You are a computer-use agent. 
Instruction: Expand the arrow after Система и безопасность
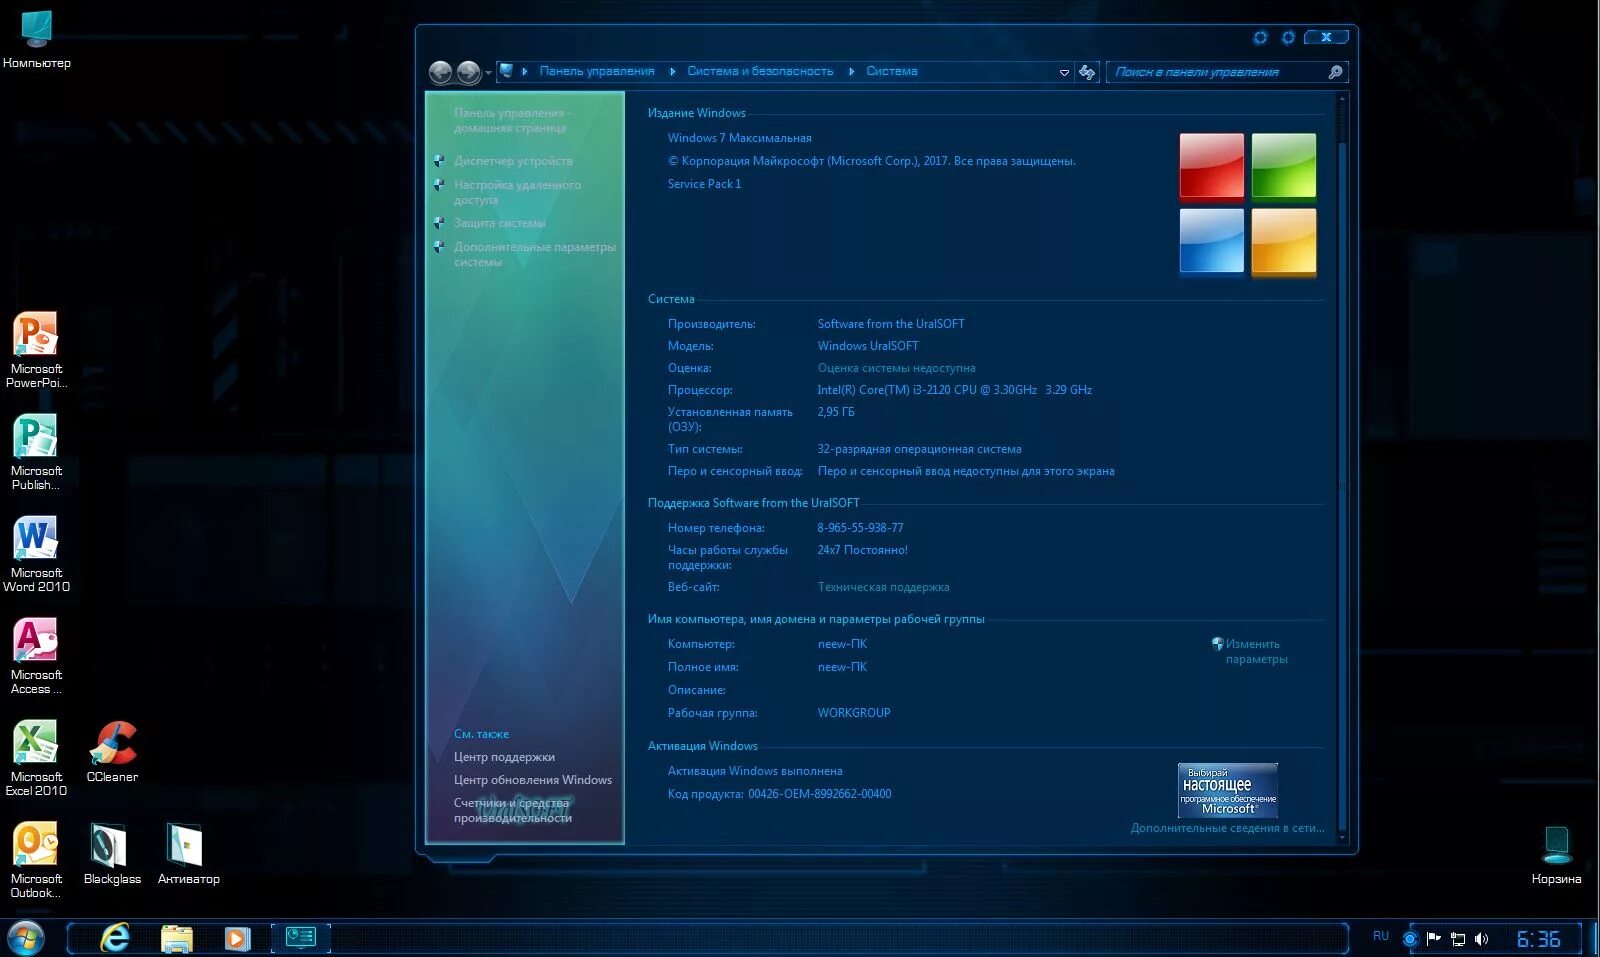(851, 71)
